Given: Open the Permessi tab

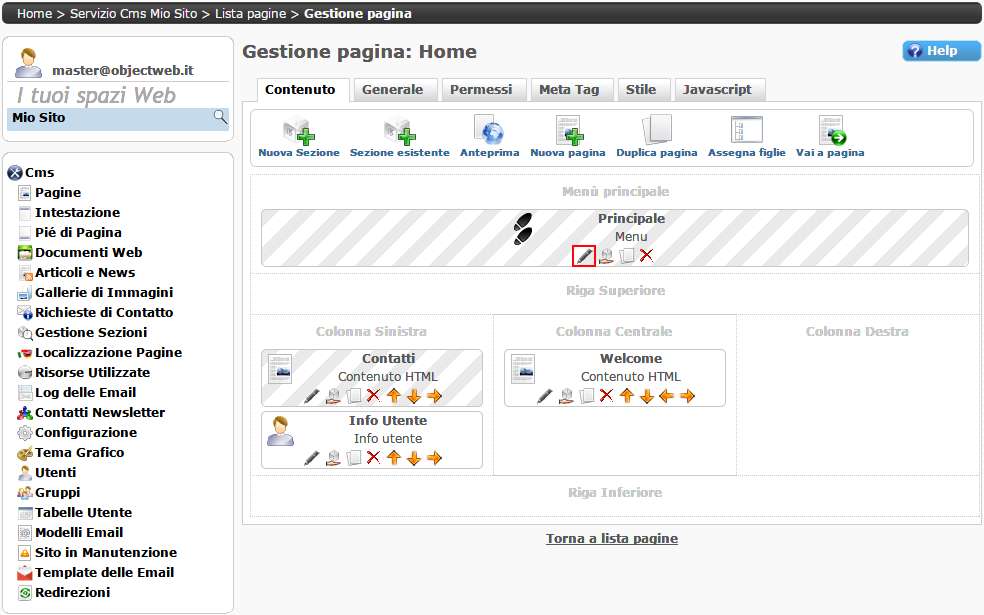Looking at the screenshot, I should pyautogui.click(x=481, y=90).
